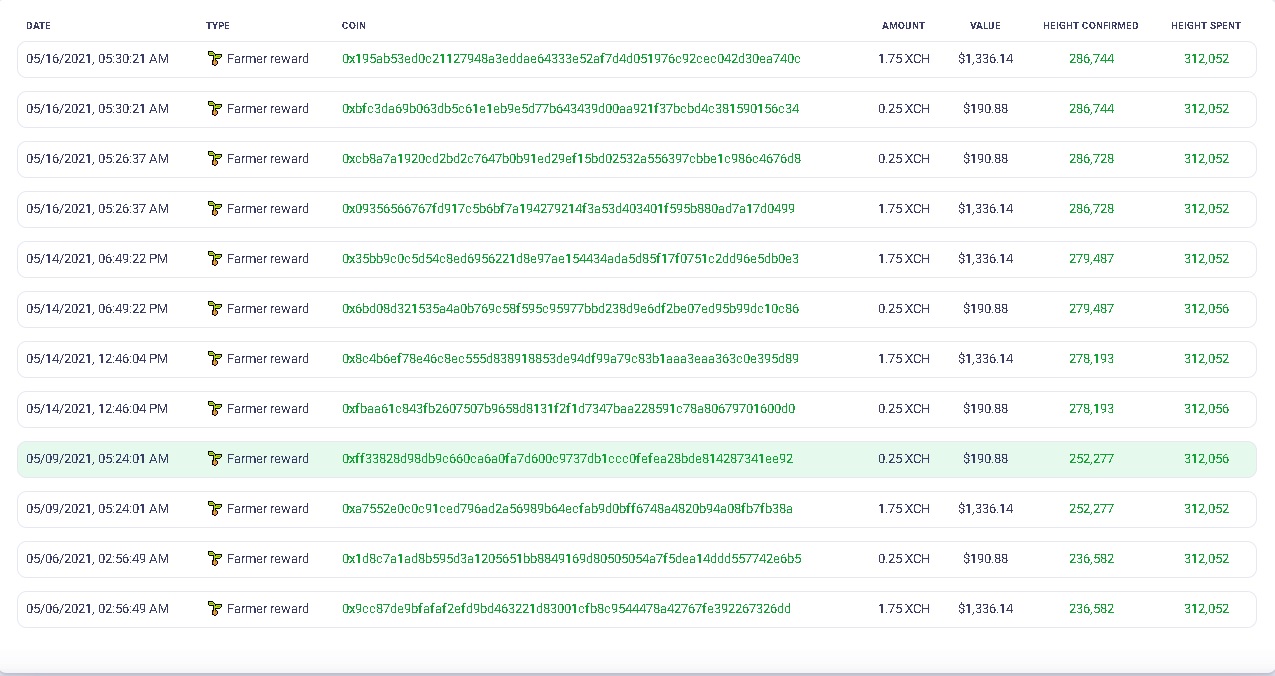Viewport: 1275px width, 676px height.
Task: Click the farmer reward icon in the 0x09356566 row
Action: (214, 209)
